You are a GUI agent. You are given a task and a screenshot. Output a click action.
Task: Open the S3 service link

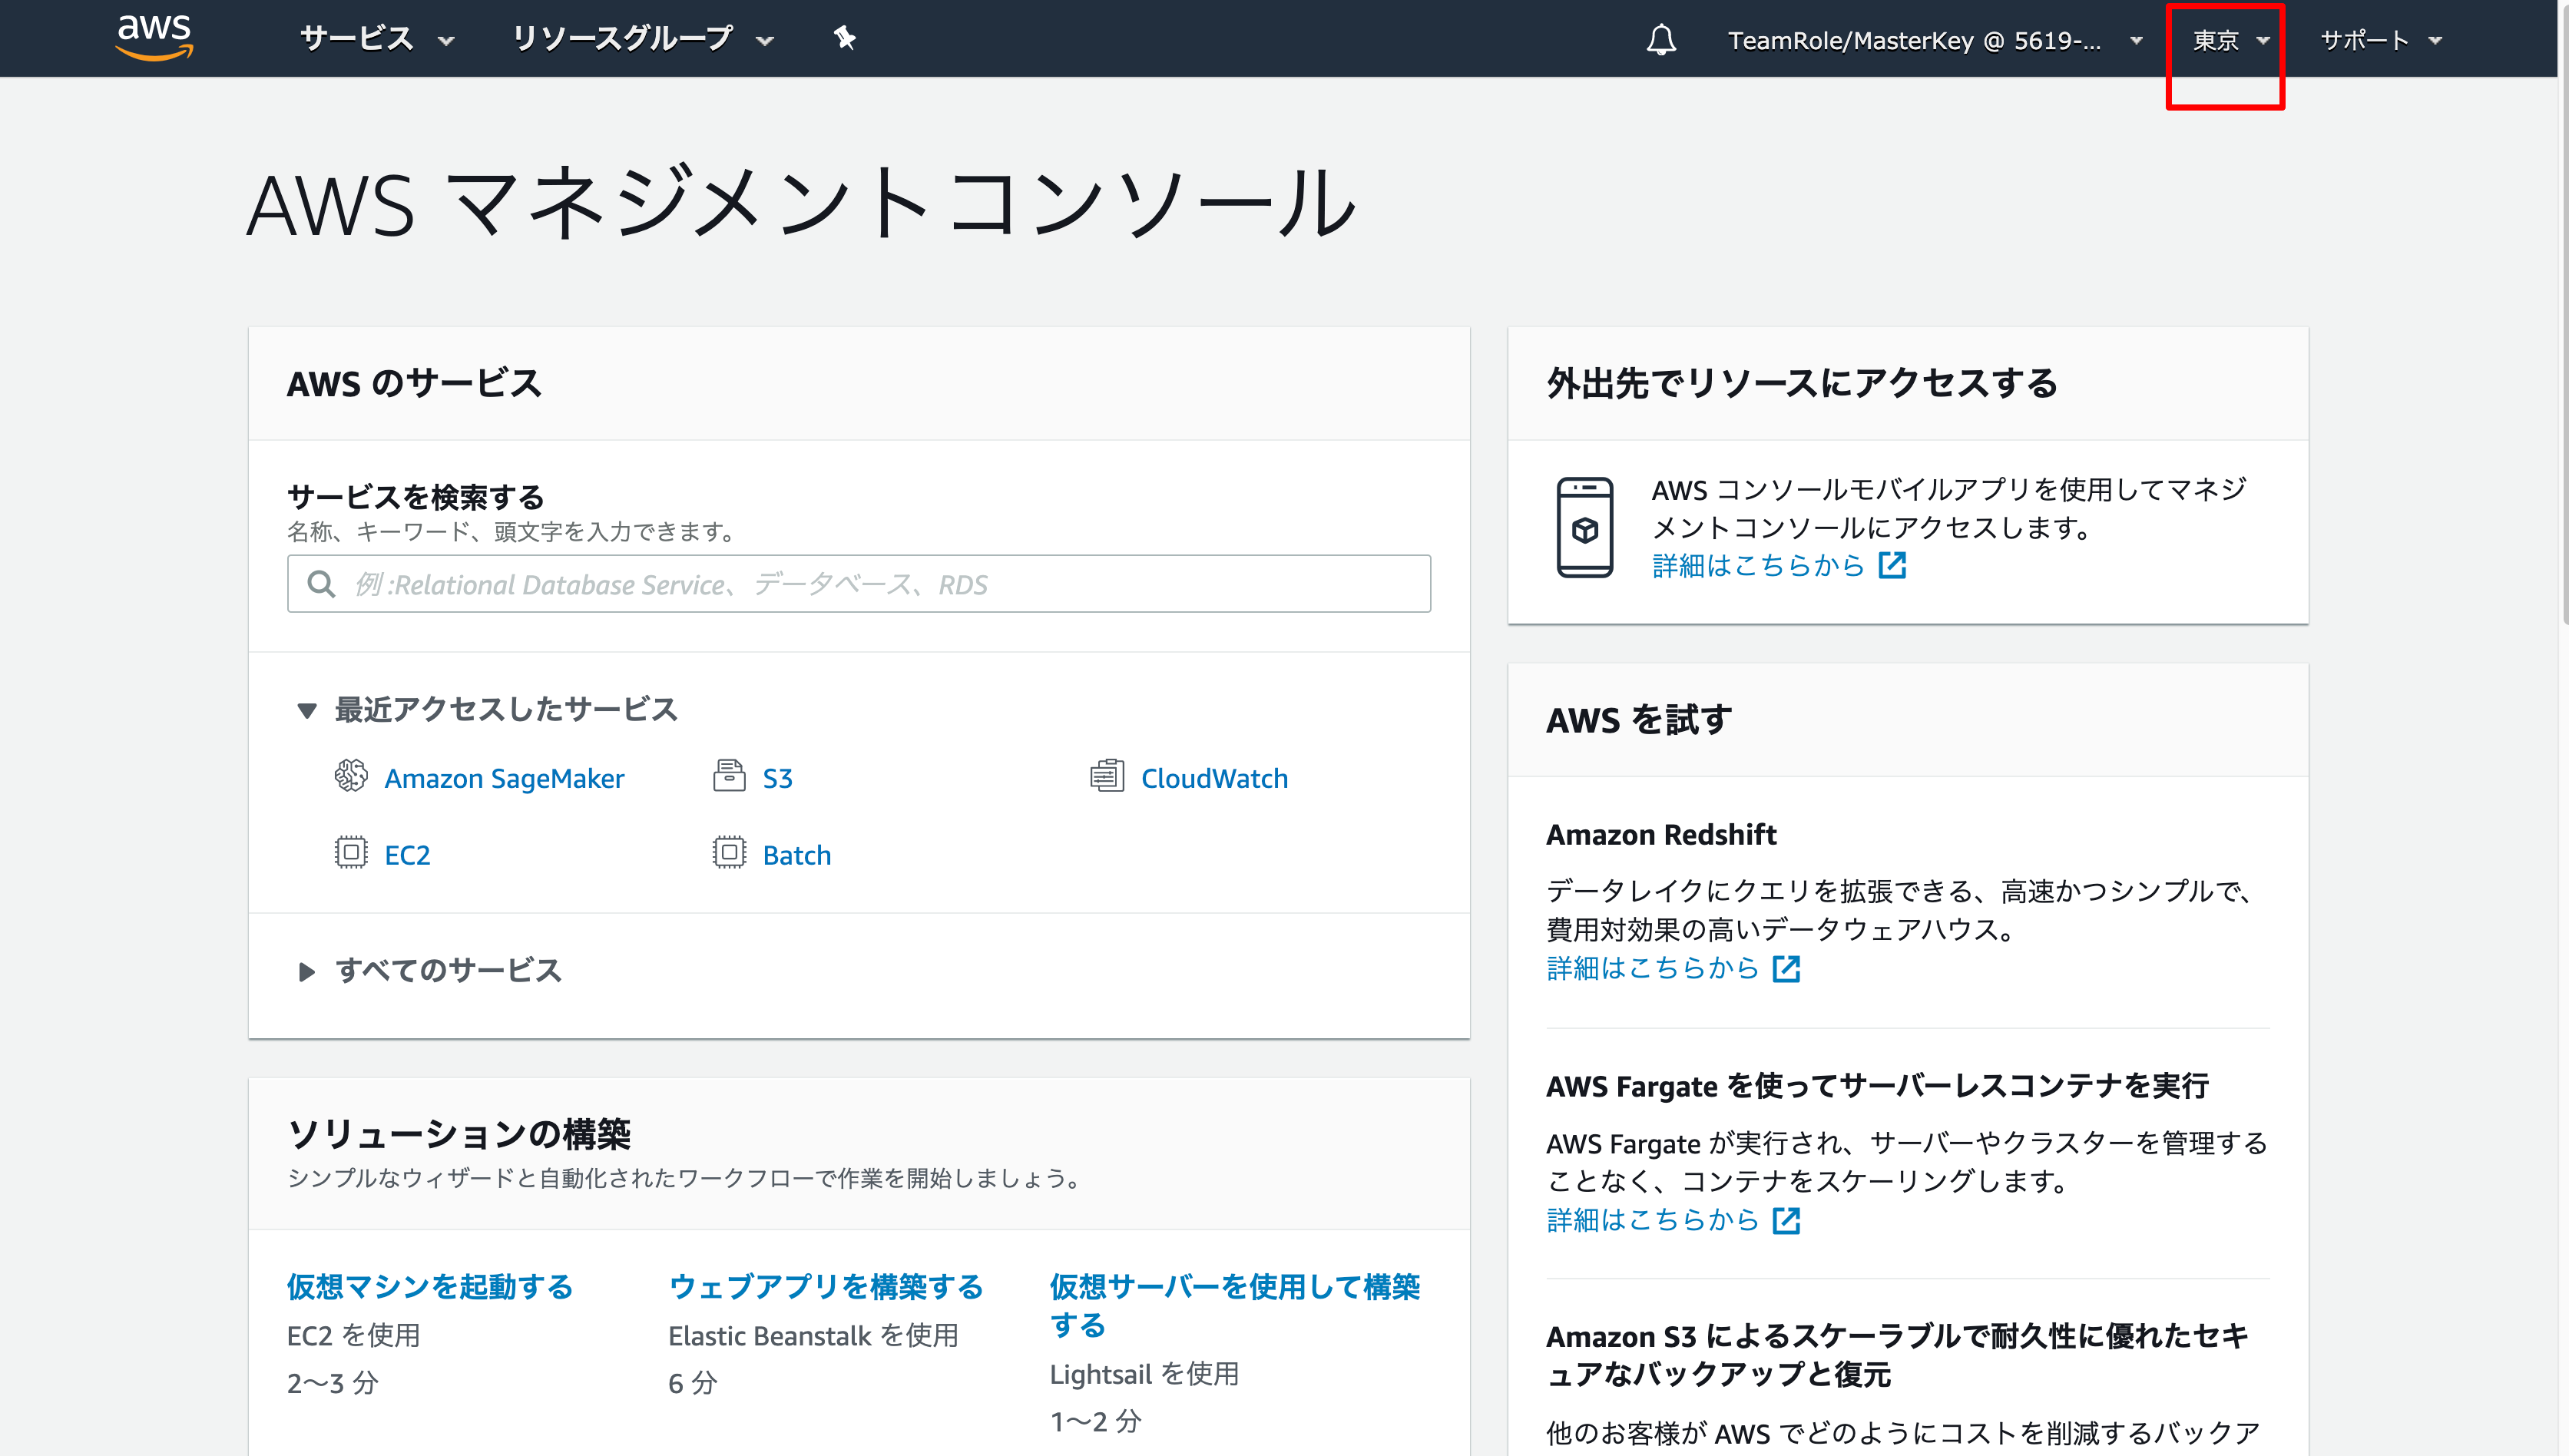pyautogui.click(x=777, y=778)
